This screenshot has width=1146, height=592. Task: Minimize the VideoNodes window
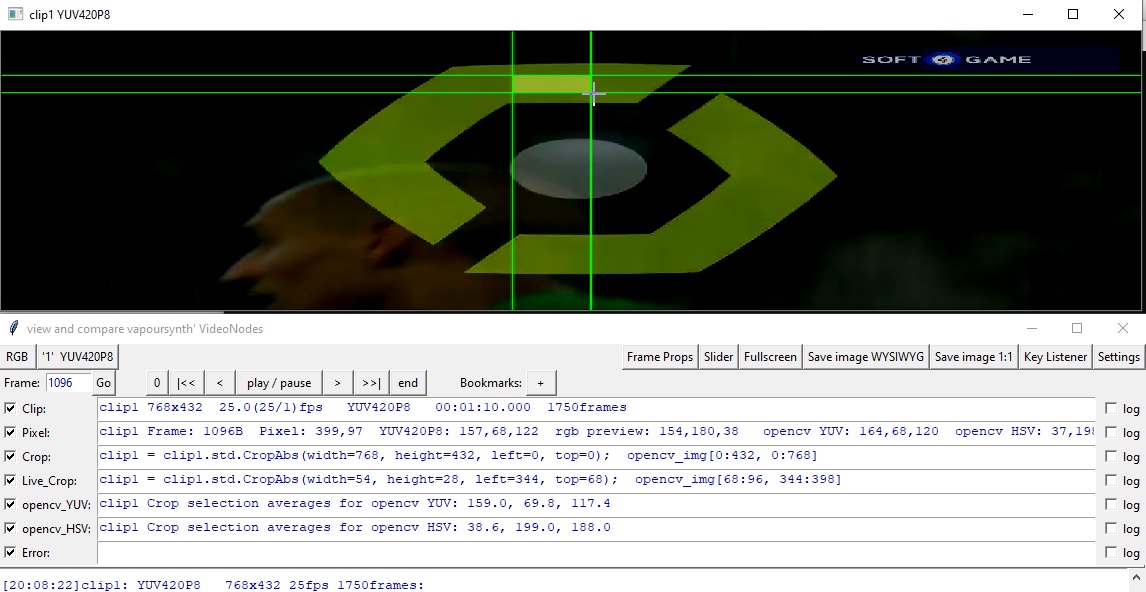[1031, 328]
